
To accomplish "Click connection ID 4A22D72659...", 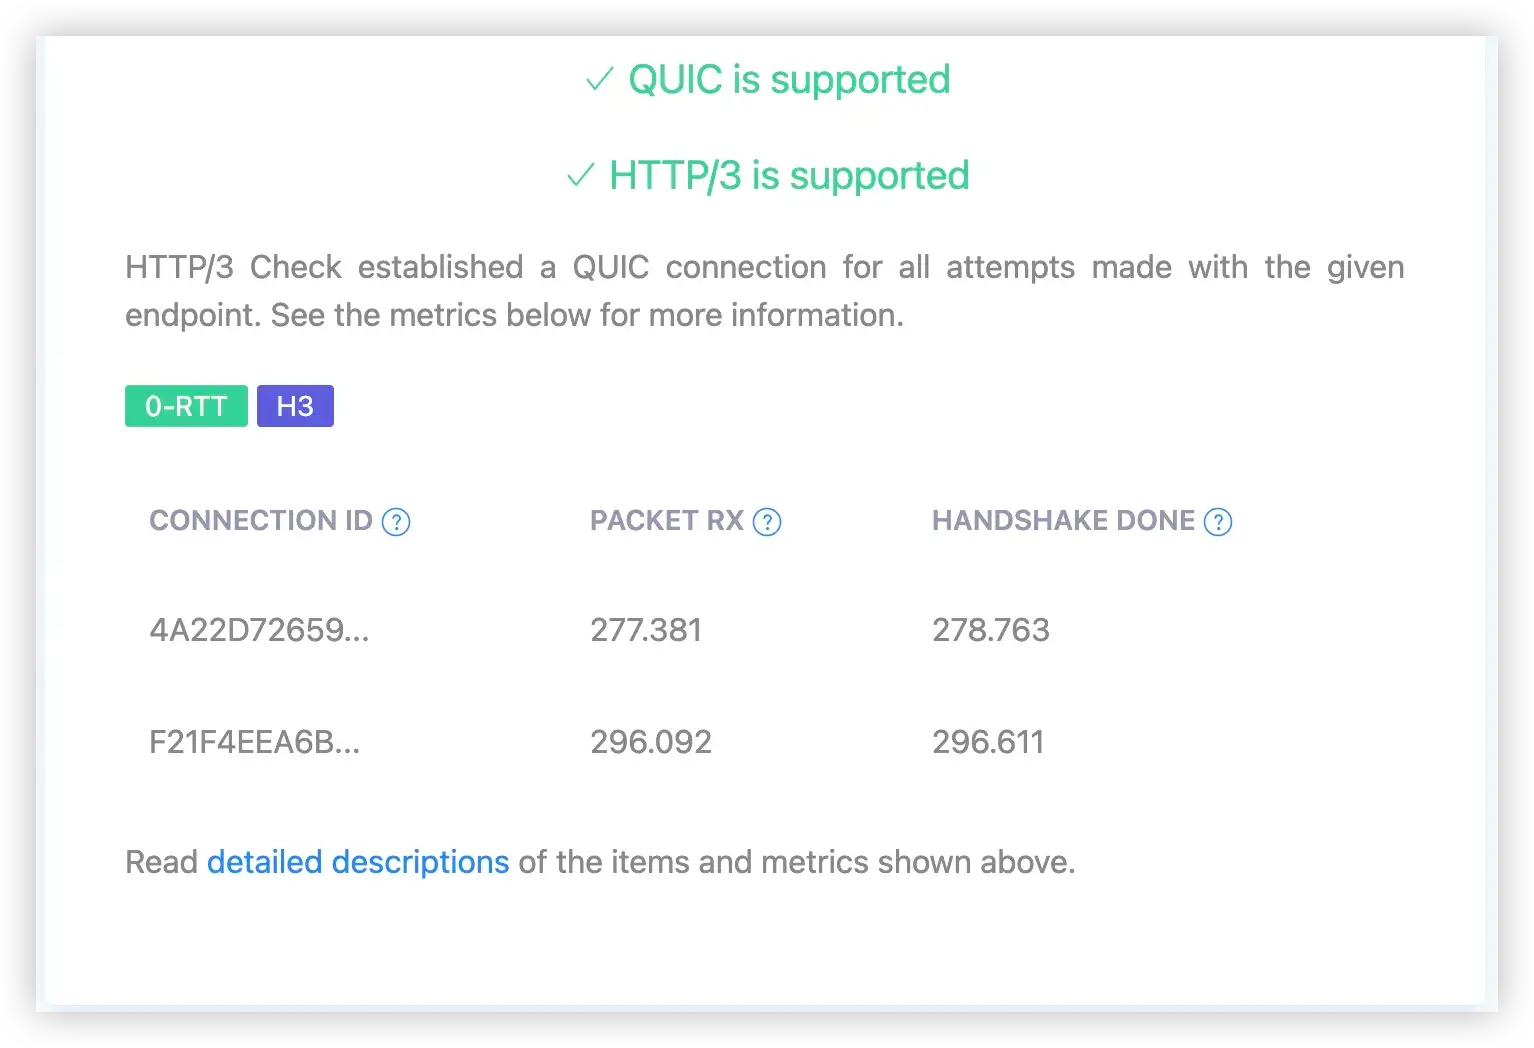I will tap(259, 630).
